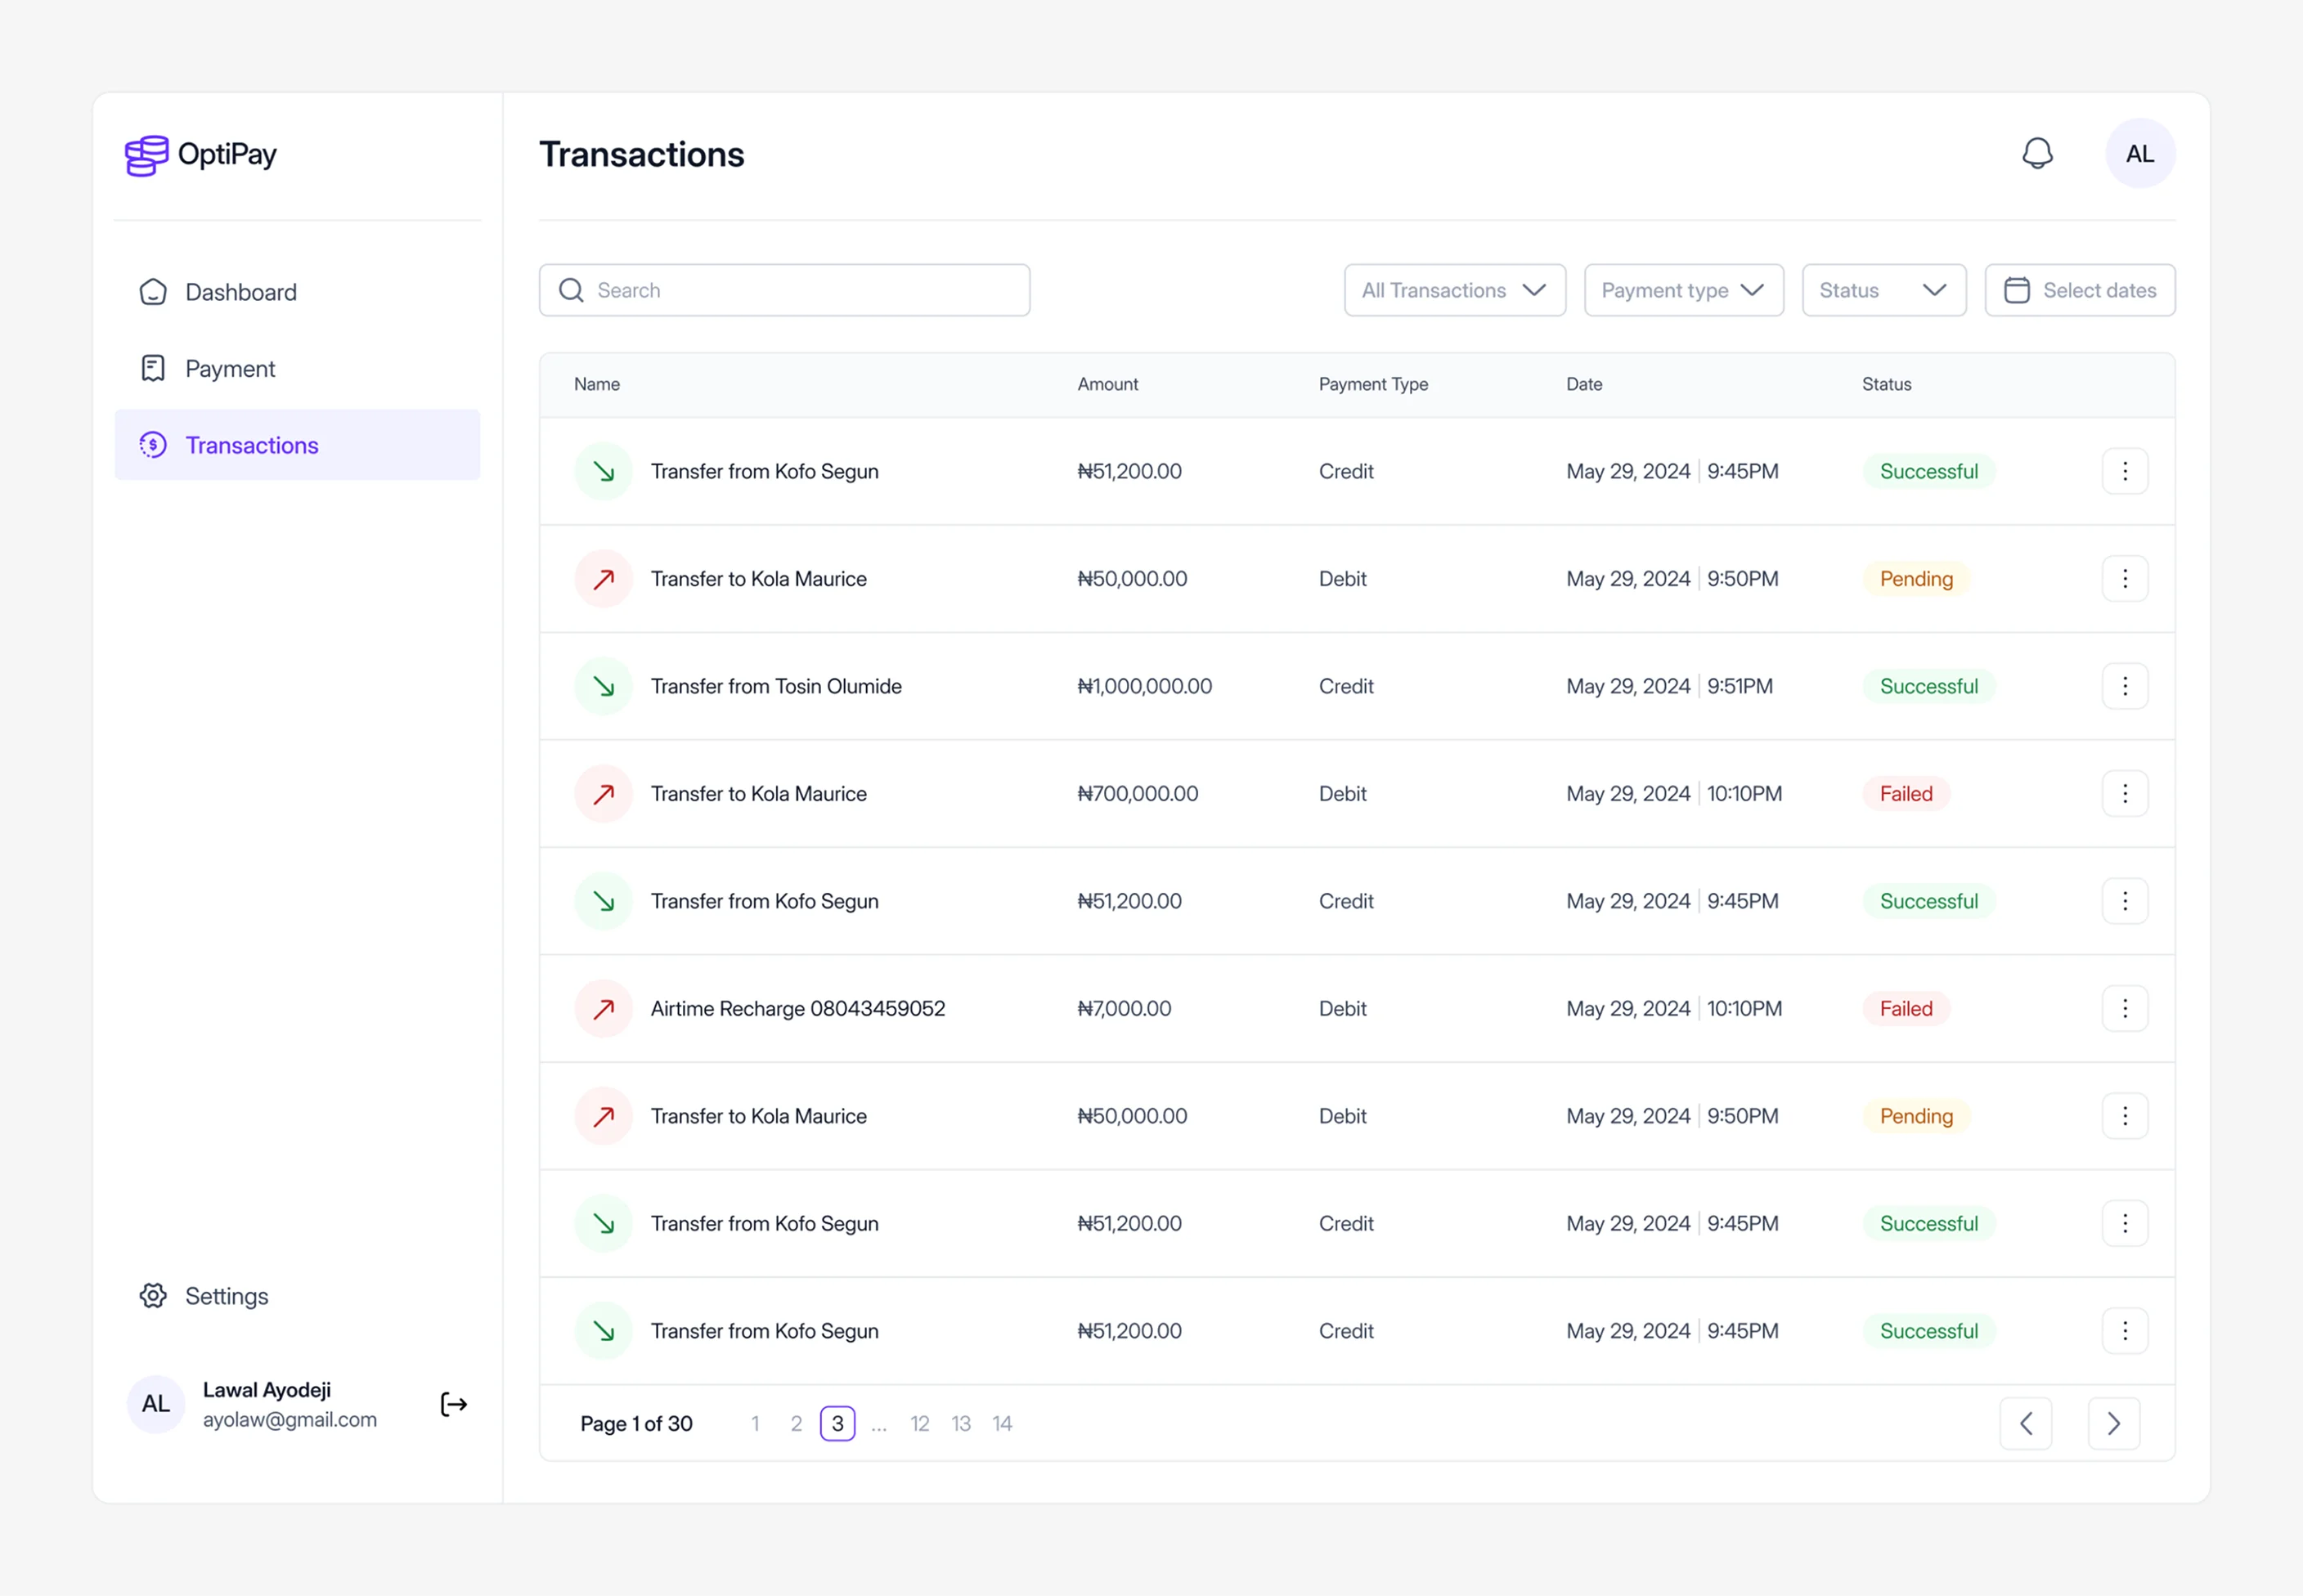Click Transfer from Tosin Olumide text
2303x1596 pixels.
tap(776, 686)
